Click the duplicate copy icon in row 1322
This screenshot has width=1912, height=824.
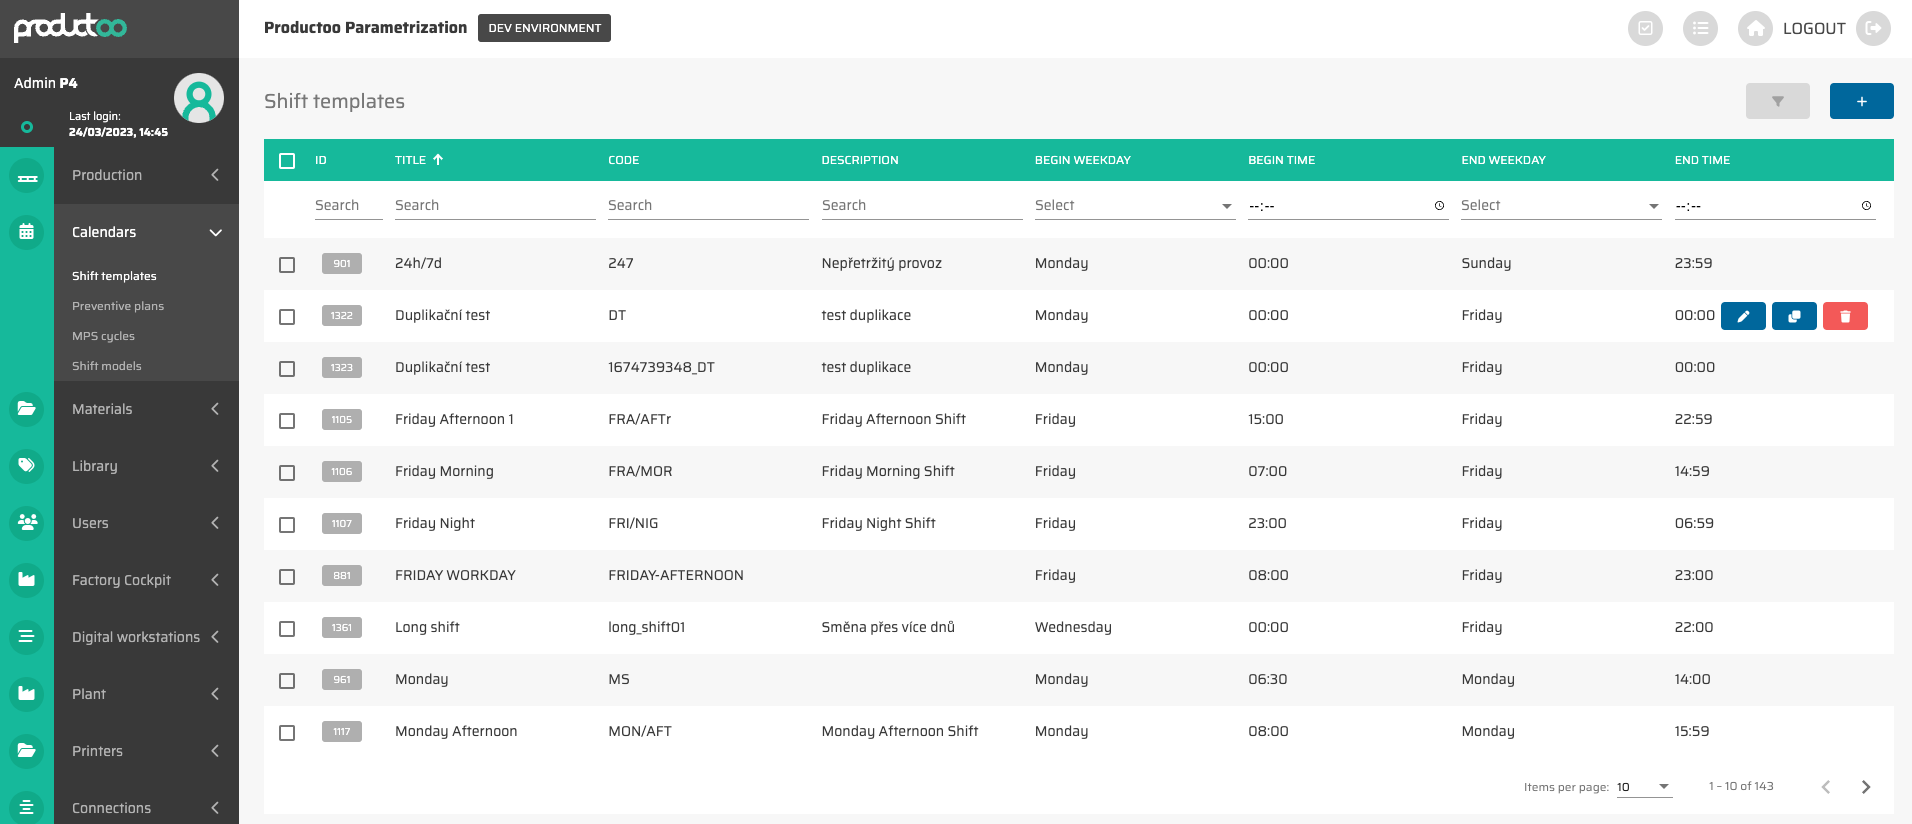[1794, 316]
